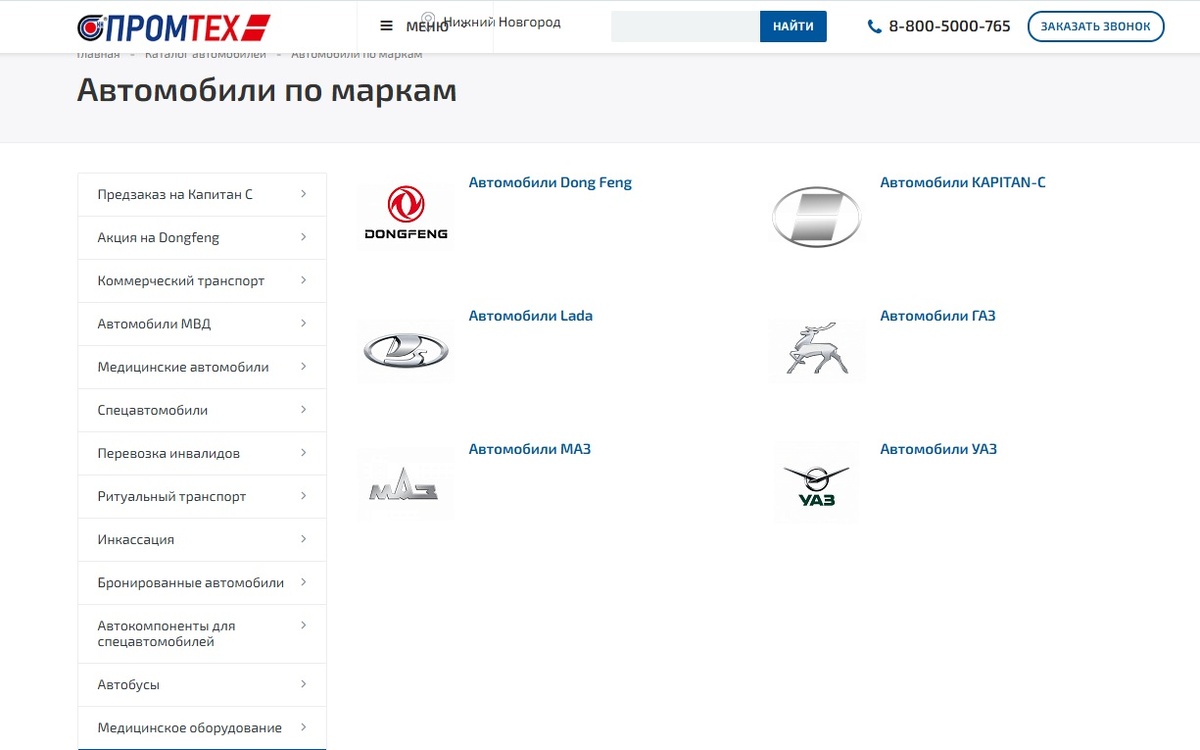Go to Каталог автомобилей breadcrumb

205,54
